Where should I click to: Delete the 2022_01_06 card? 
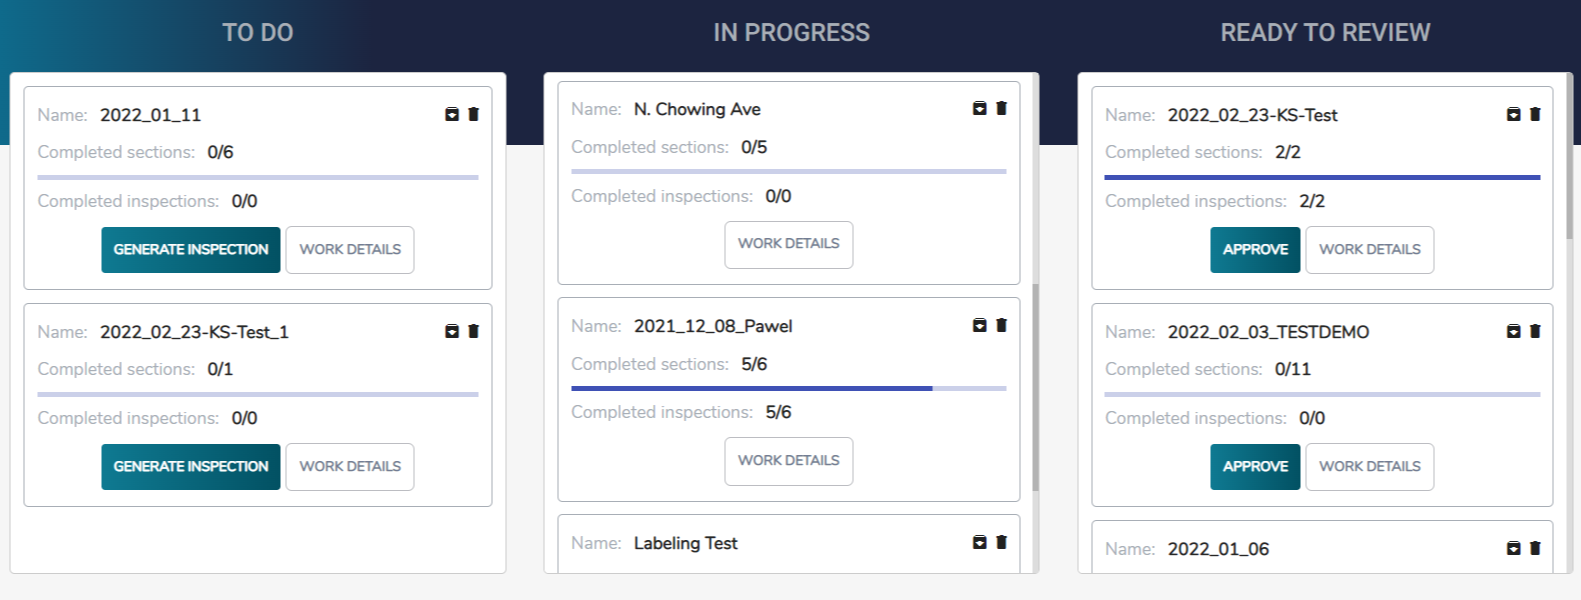coord(1535,548)
